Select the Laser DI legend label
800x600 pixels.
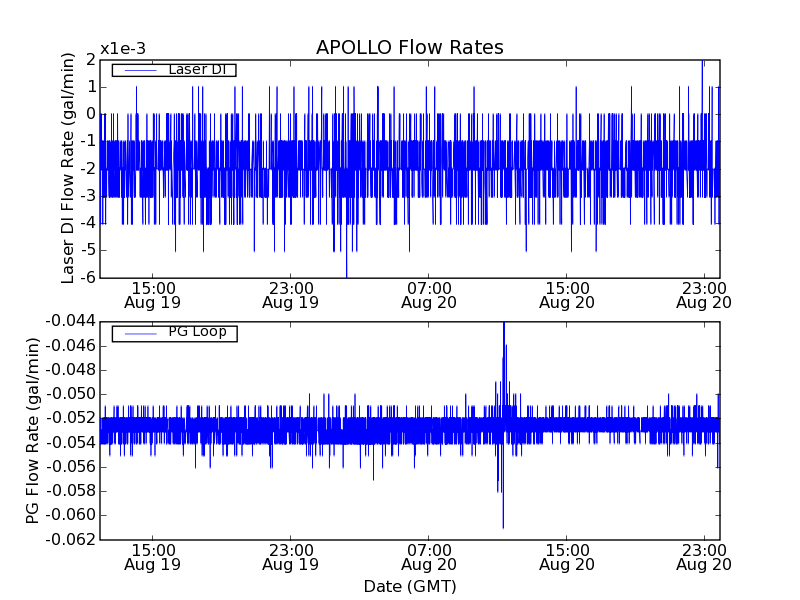195,69
